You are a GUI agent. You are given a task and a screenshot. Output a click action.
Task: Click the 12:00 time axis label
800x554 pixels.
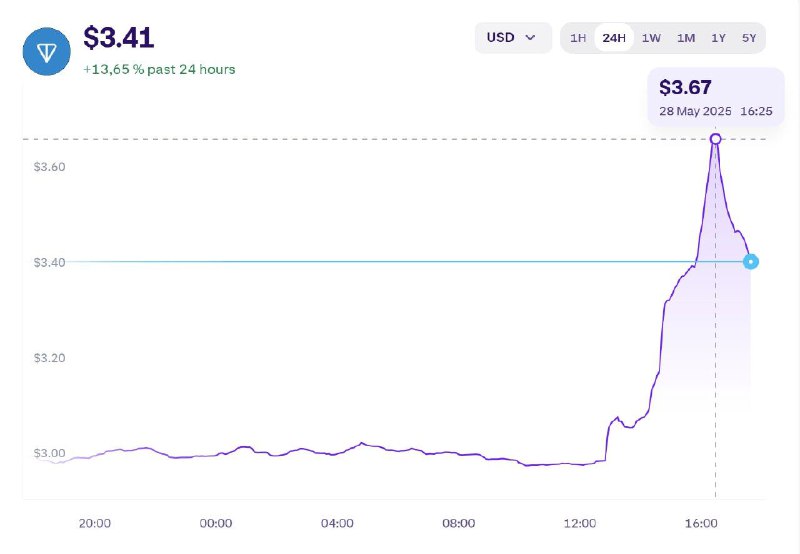[580, 523]
